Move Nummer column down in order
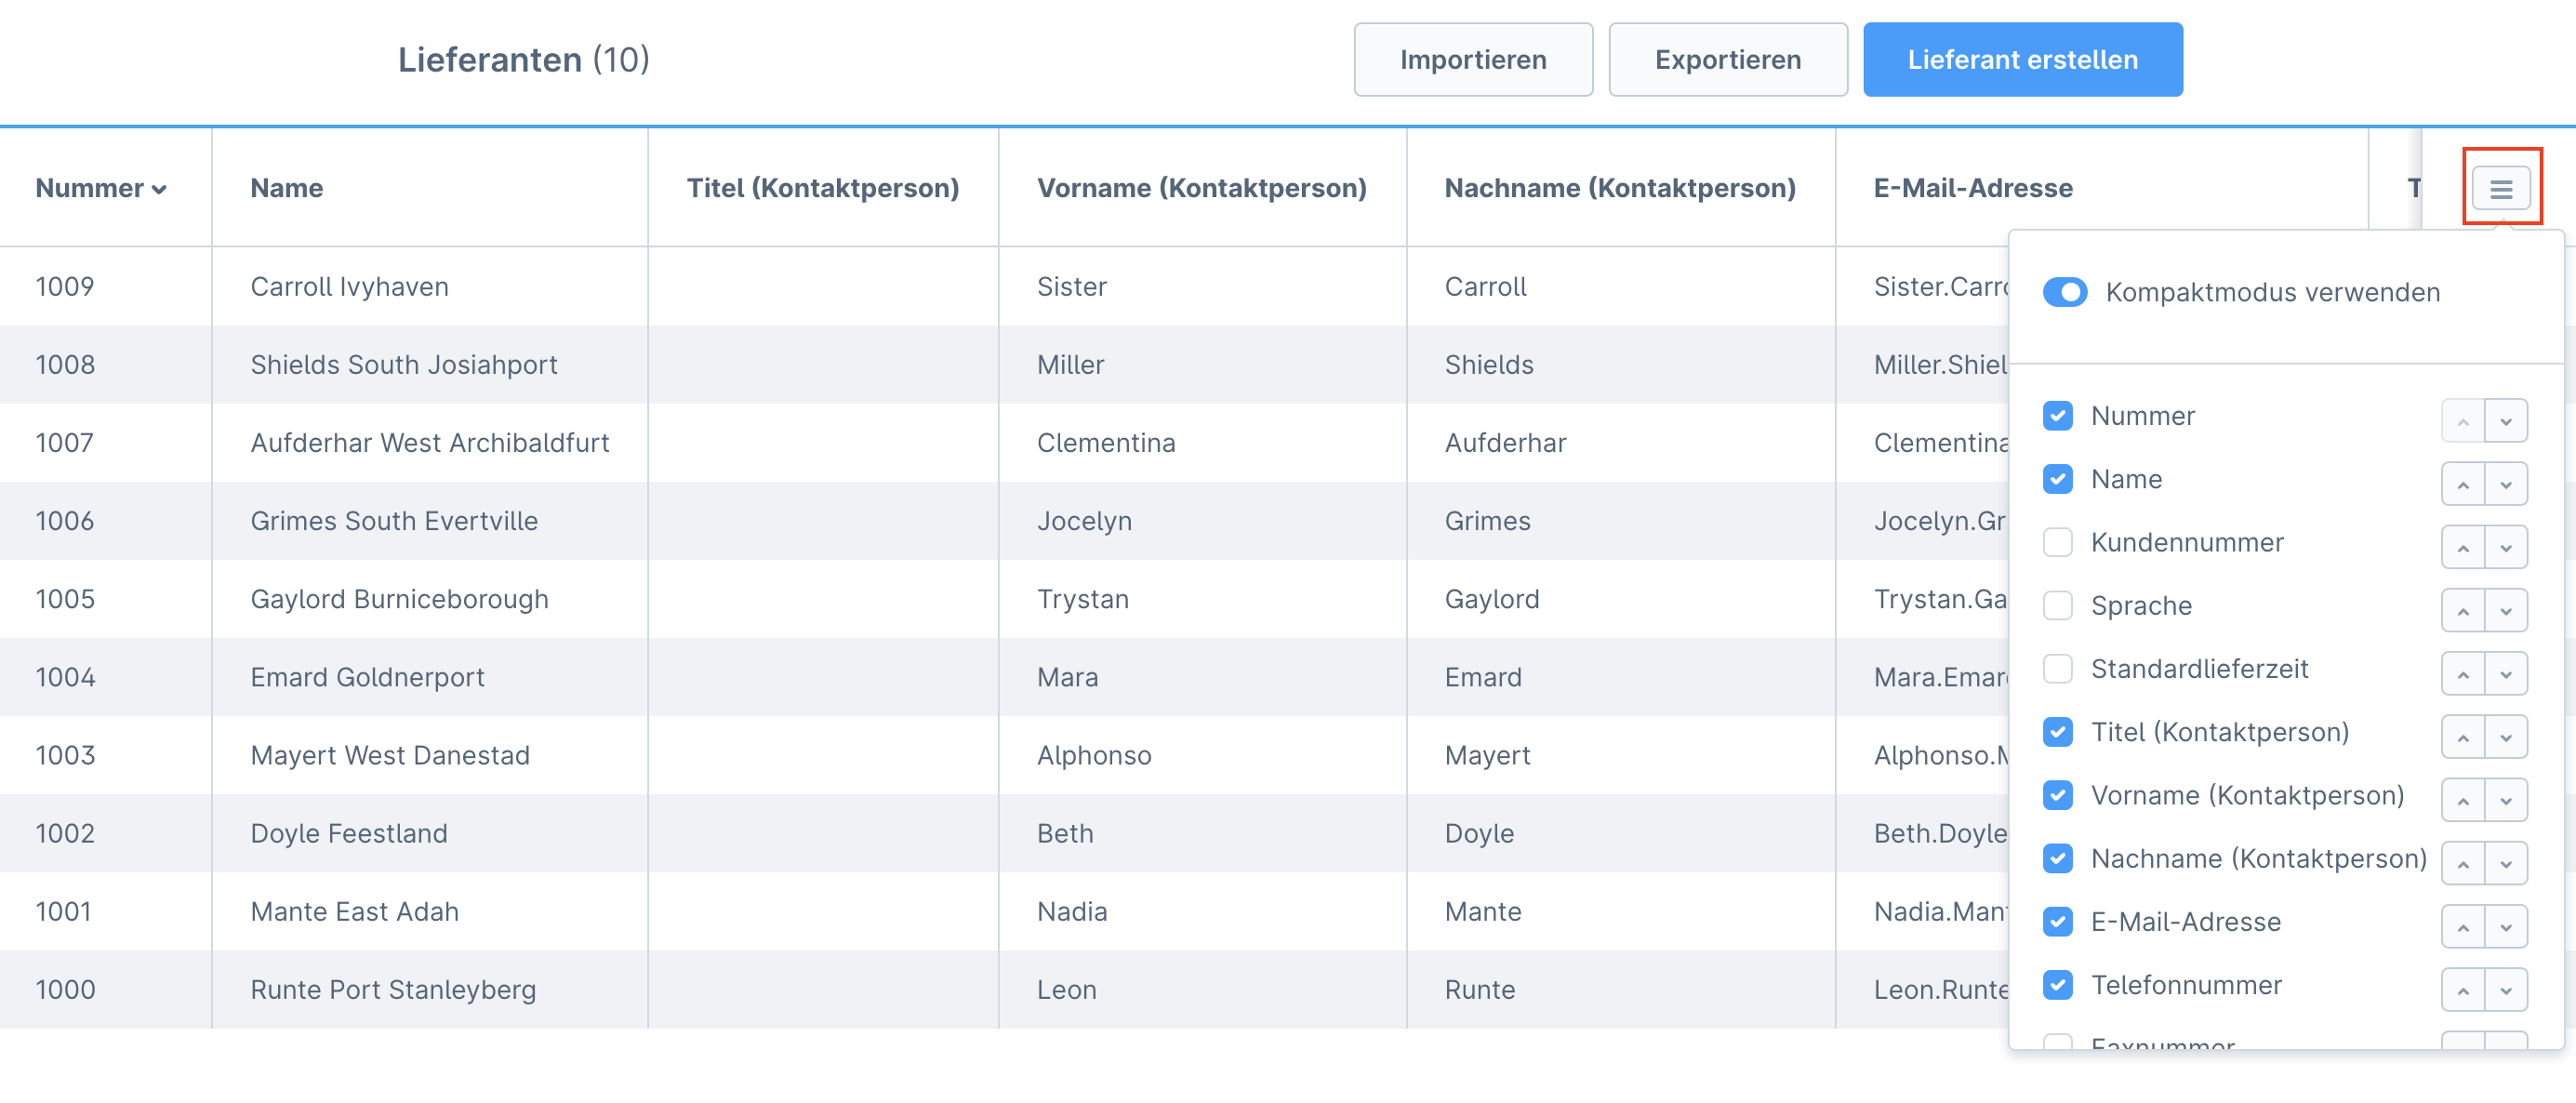 pos(2505,421)
